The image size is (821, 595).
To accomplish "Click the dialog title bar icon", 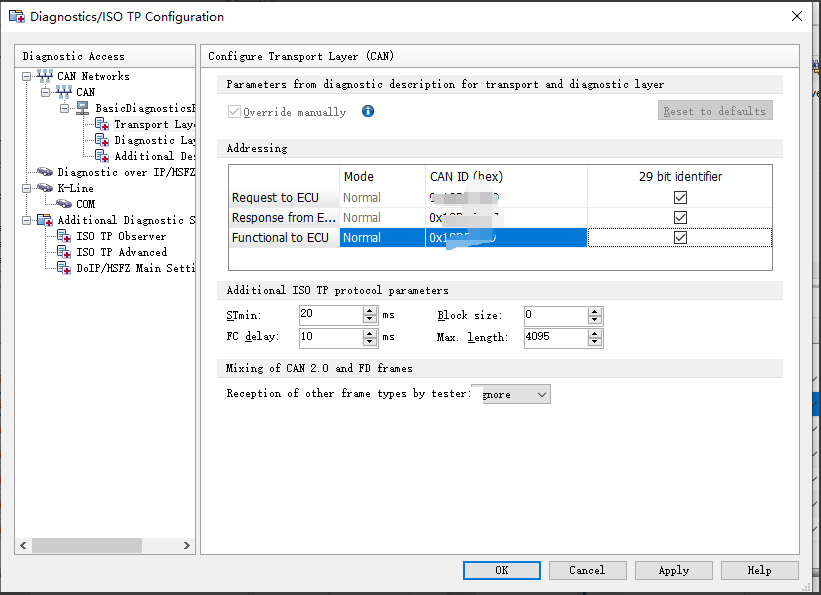I will point(17,16).
